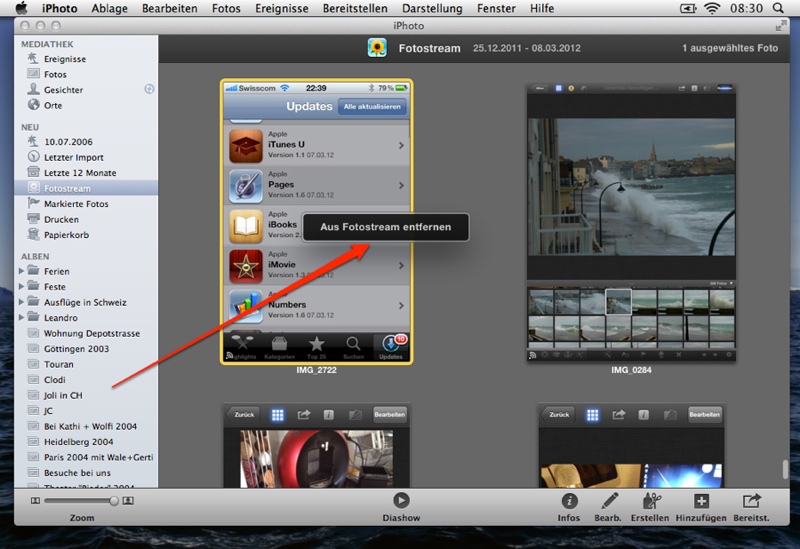Open the Fenster menu

point(496,8)
